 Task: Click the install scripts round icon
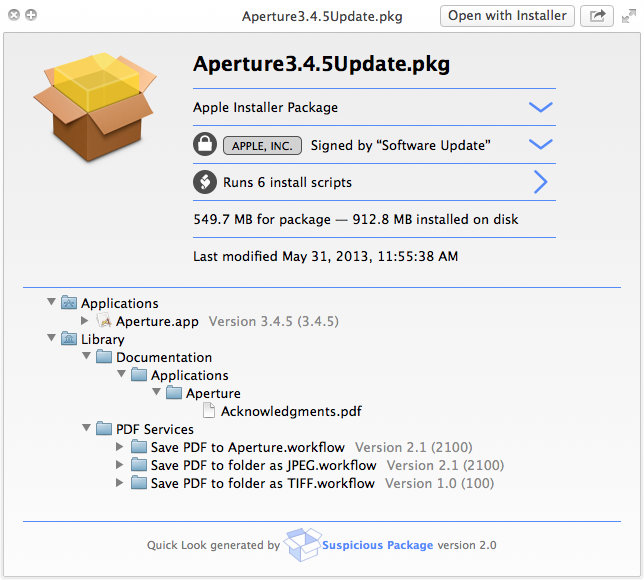205,182
